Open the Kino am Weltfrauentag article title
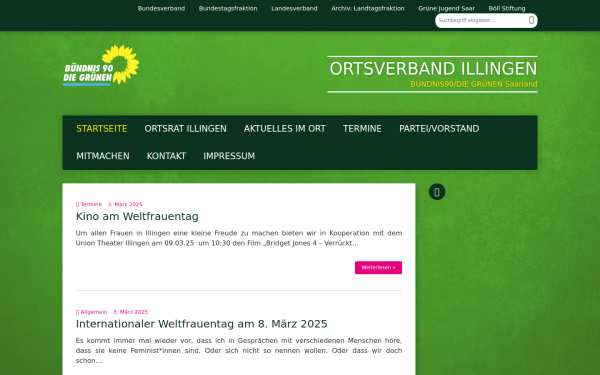Viewport: 600px width, 375px height. 137,217
